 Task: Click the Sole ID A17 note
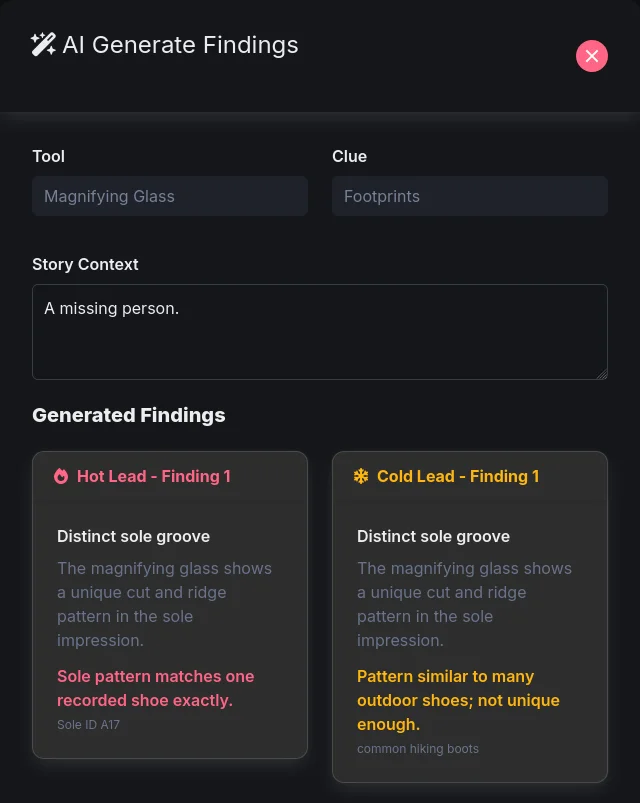pyautogui.click(x=88, y=725)
